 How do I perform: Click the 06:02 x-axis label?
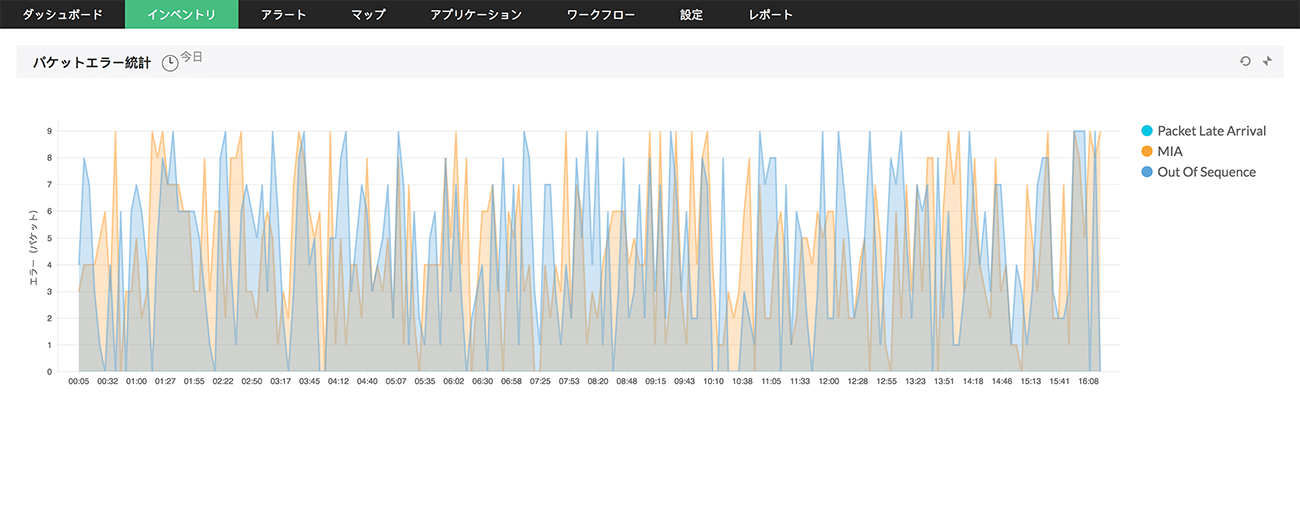[453, 381]
